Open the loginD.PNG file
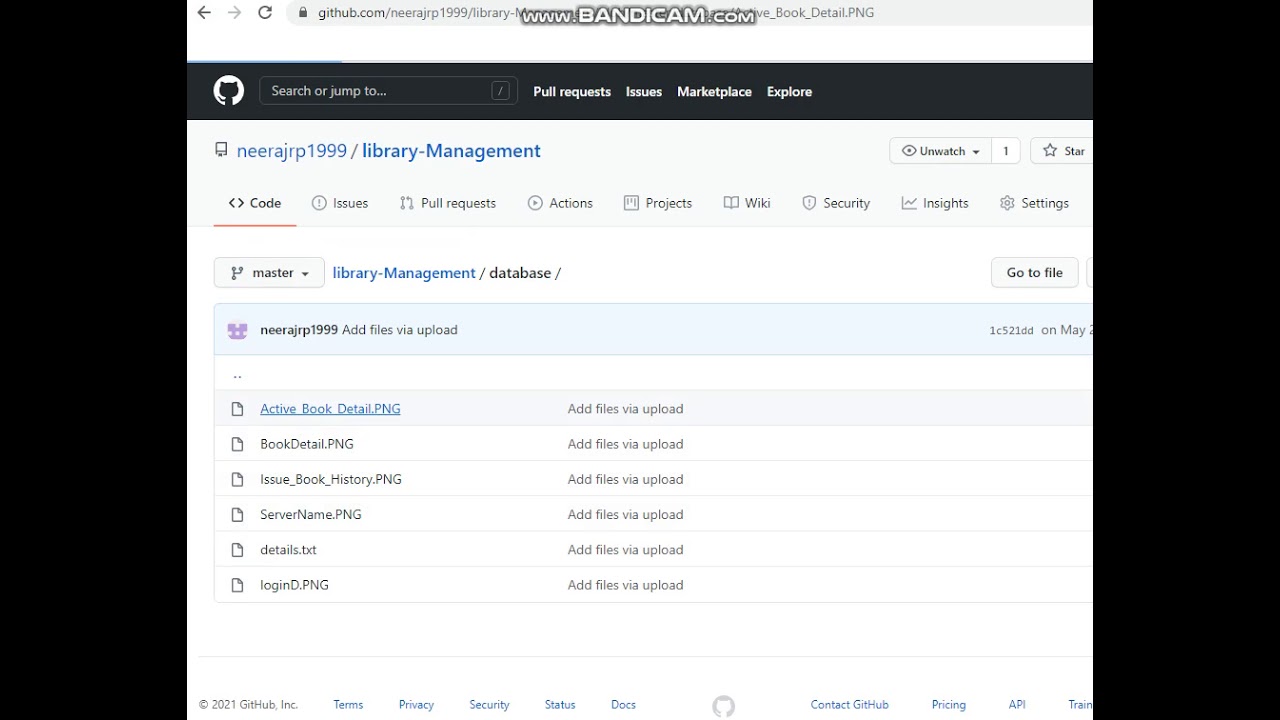 (x=294, y=585)
